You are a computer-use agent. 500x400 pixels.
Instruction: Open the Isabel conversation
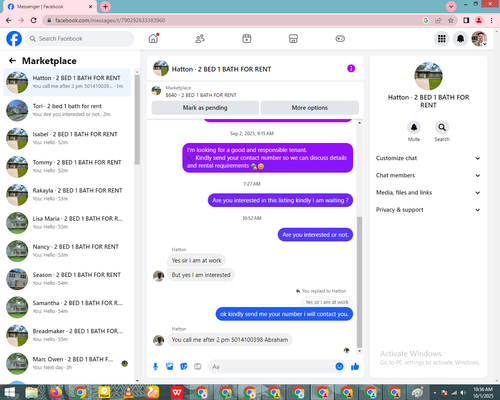point(67,138)
